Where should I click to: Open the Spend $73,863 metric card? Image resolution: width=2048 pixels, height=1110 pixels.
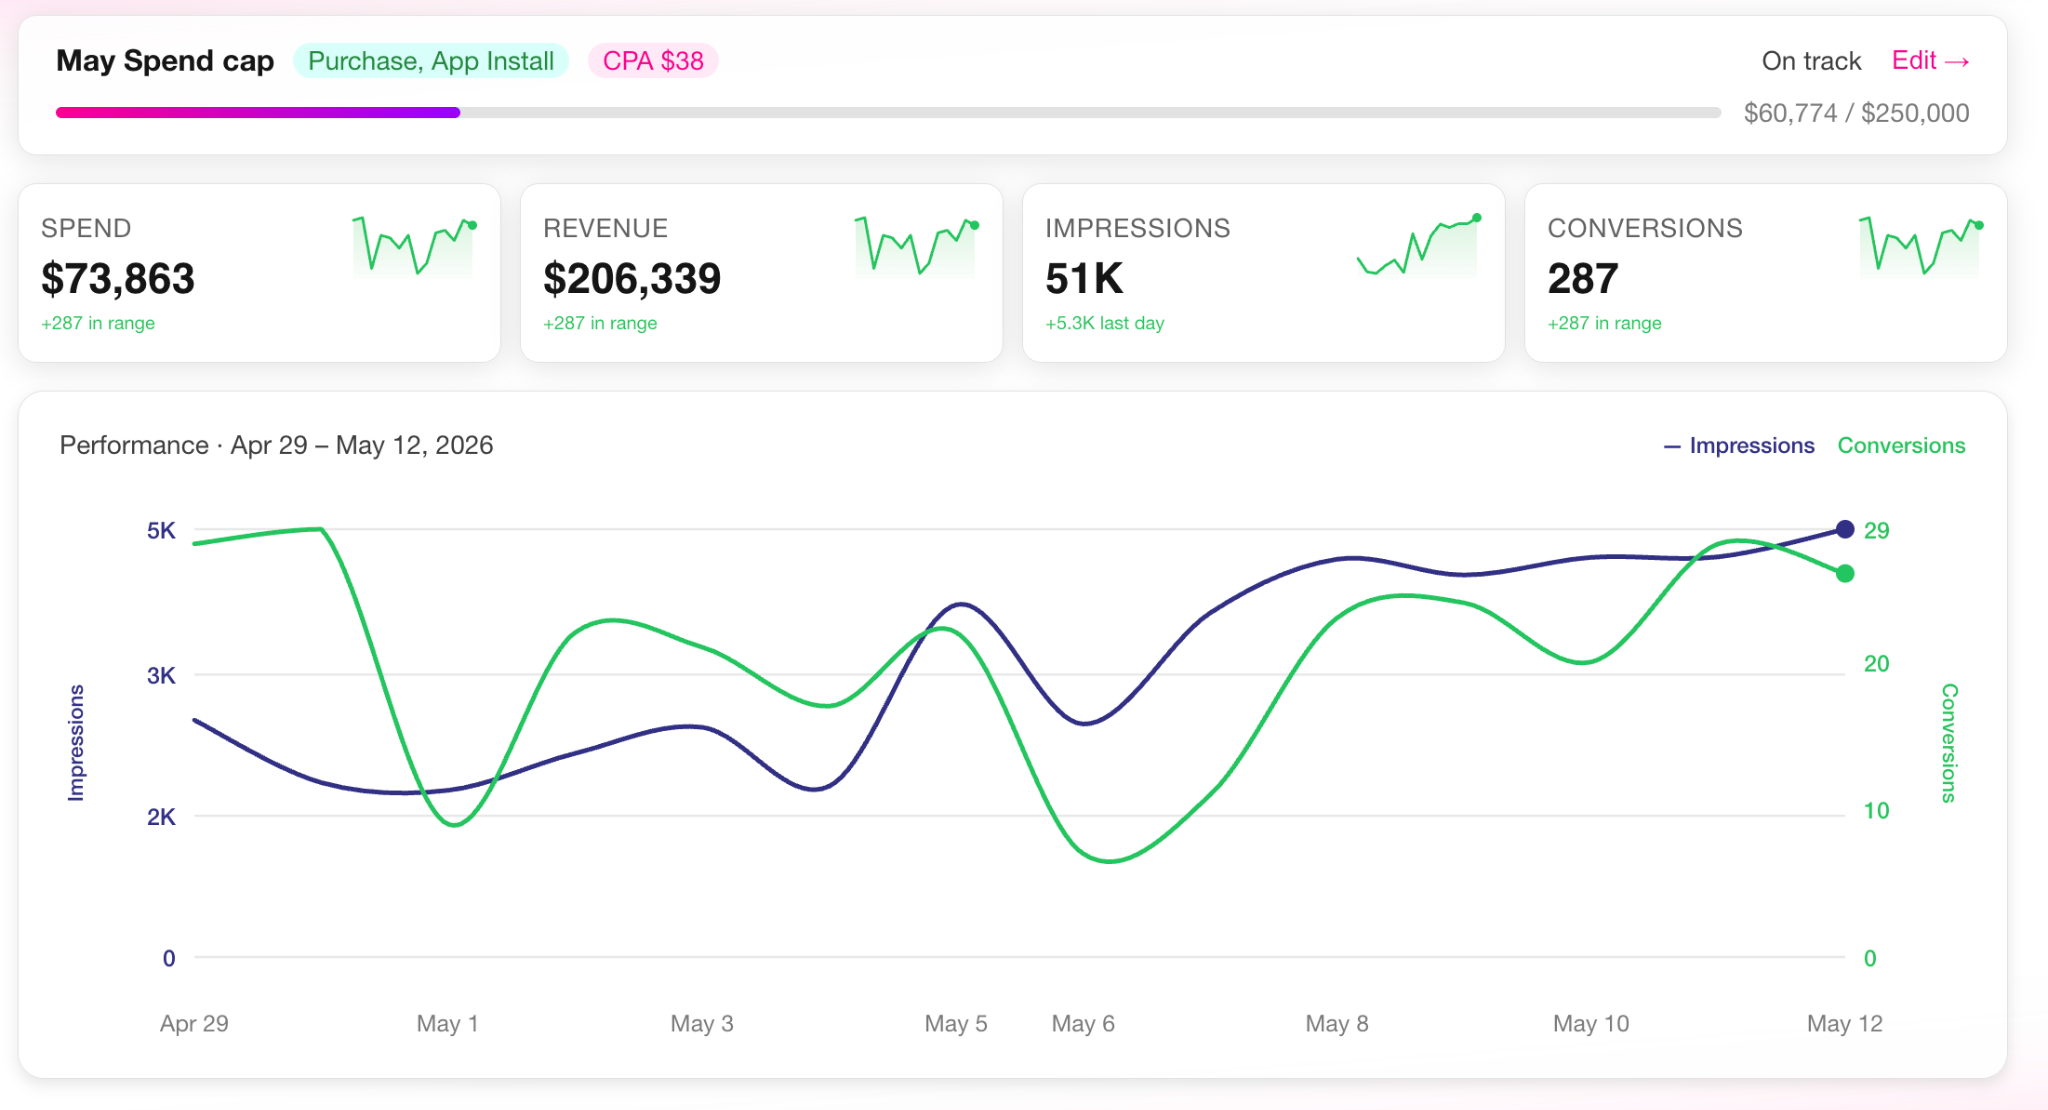point(259,273)
